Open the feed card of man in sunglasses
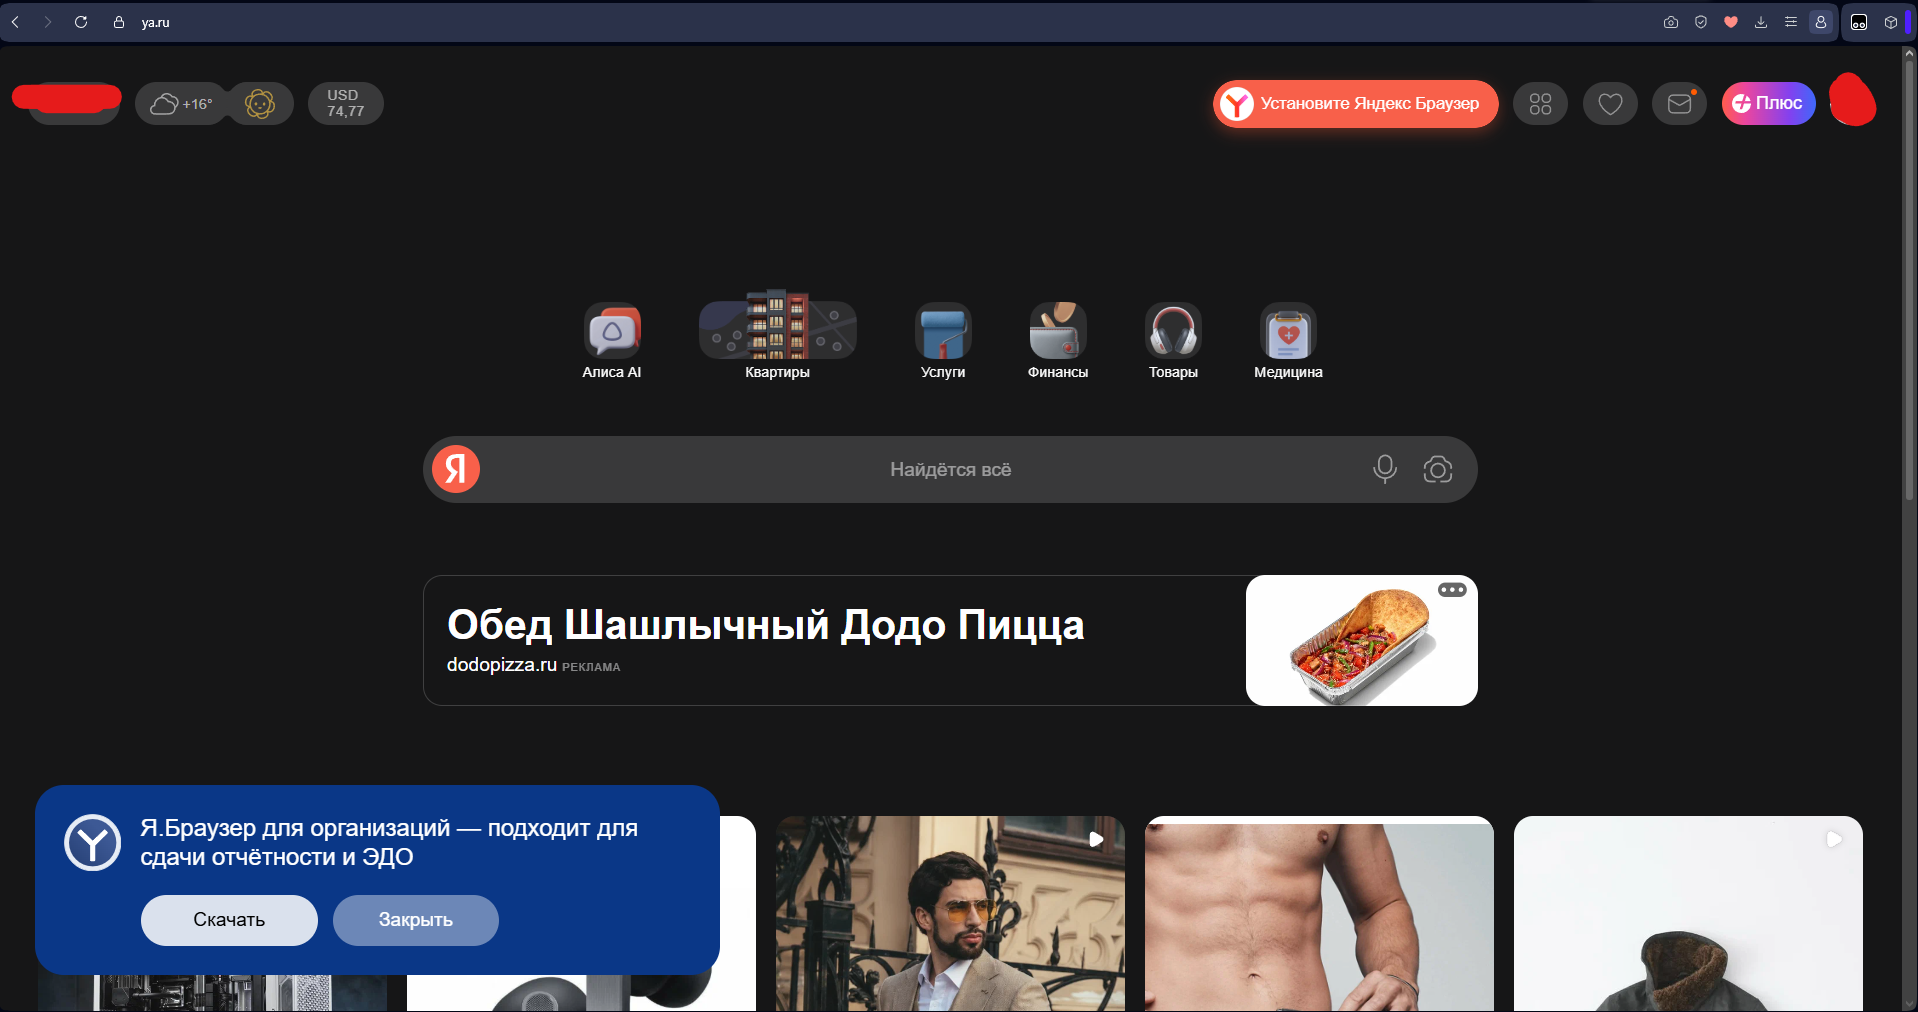 point(950,914)
